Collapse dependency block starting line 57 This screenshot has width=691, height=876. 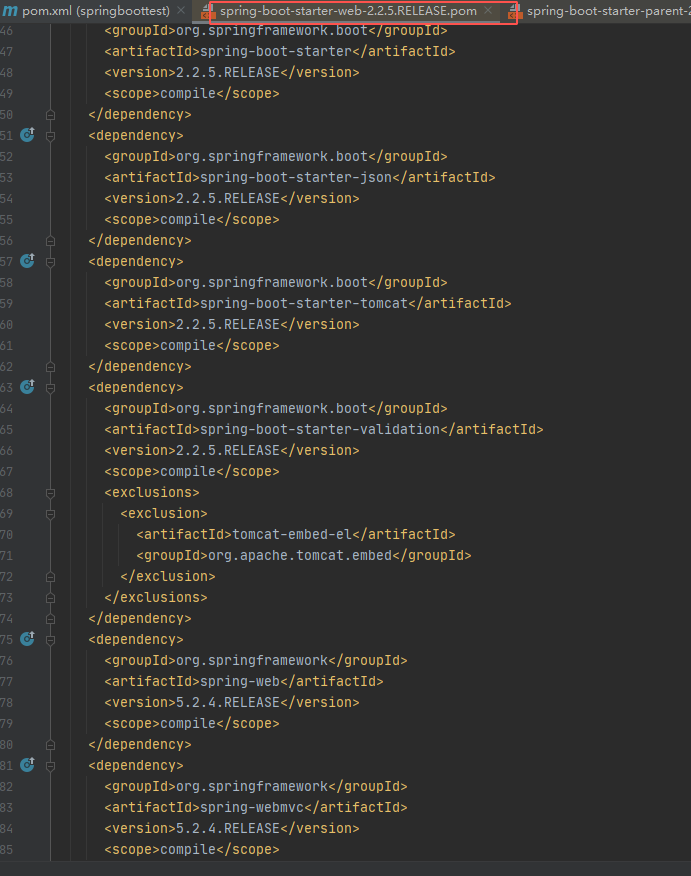click(x=50, y=261)
